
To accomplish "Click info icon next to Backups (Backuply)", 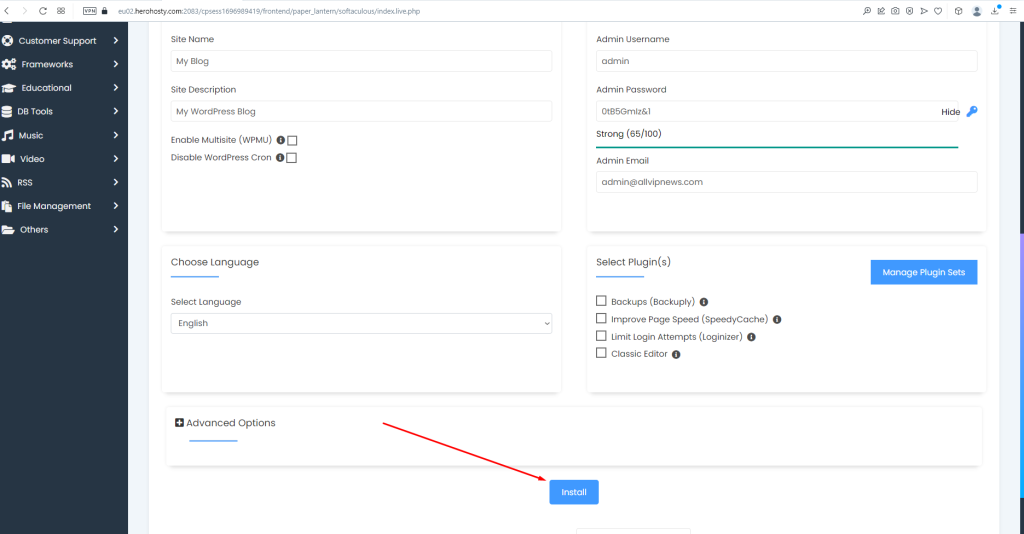I will pos(704,302).
